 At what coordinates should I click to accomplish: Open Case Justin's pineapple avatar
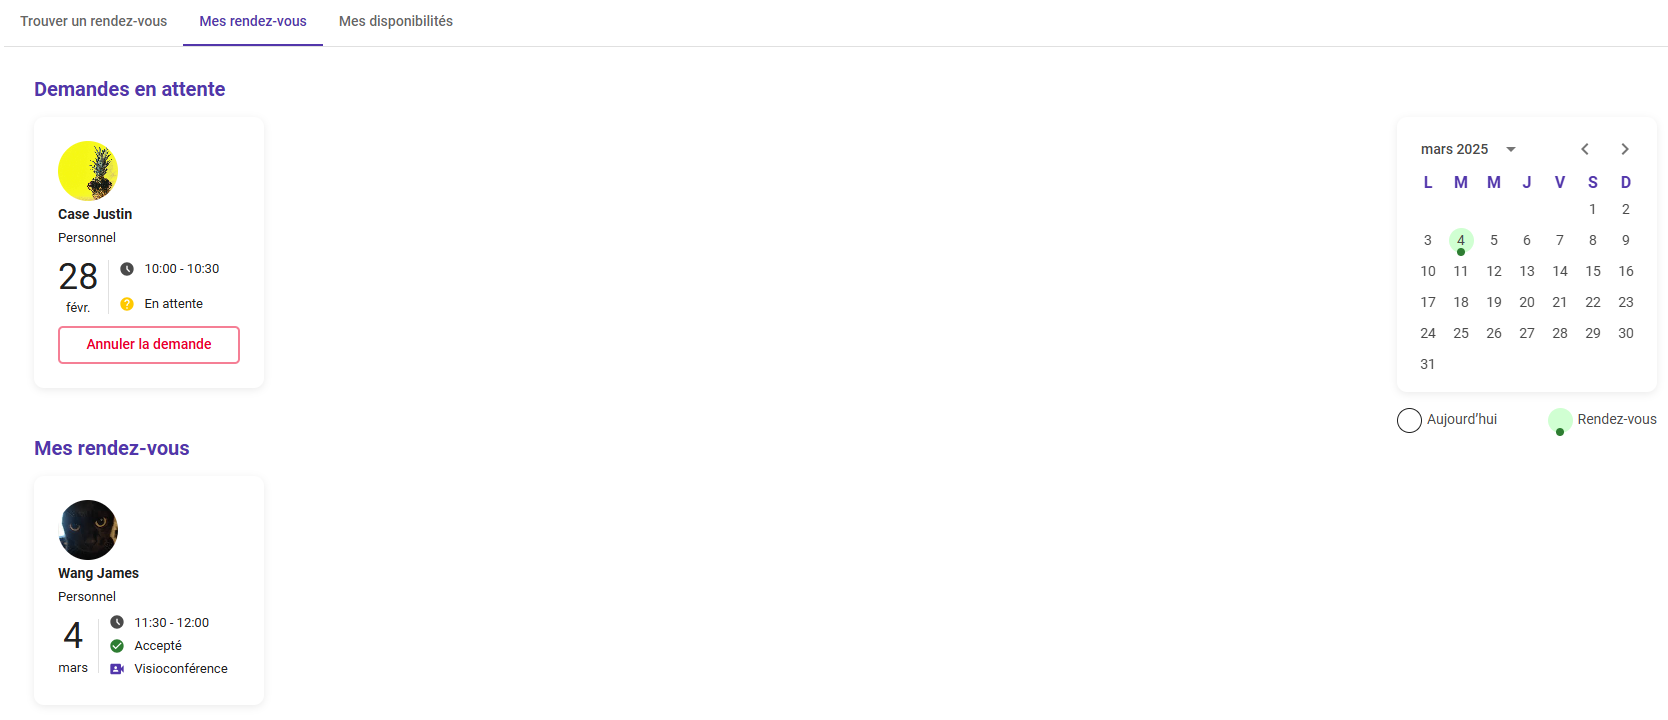pos(88,171)
